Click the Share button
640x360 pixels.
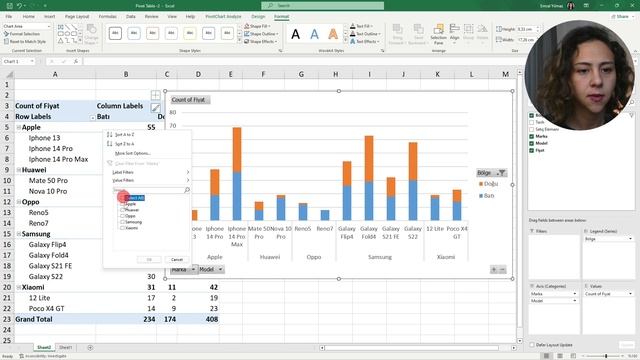620,16
